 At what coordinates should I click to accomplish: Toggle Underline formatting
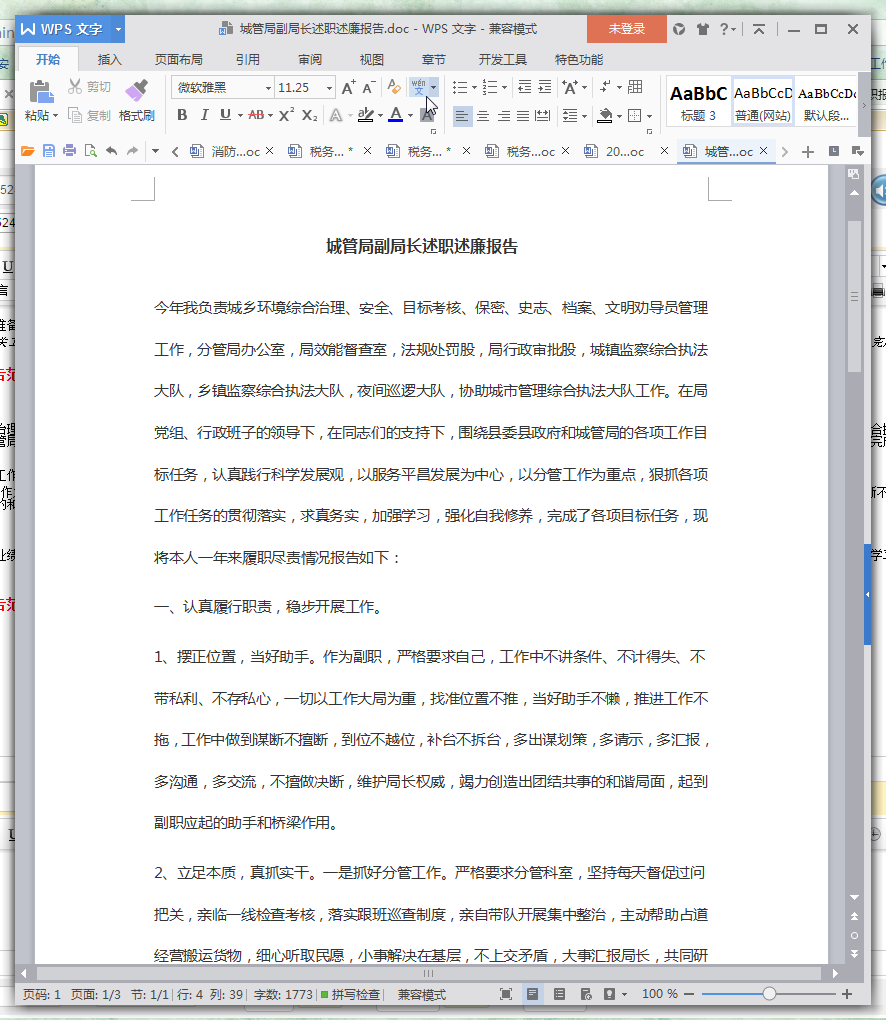click(225, 115)
